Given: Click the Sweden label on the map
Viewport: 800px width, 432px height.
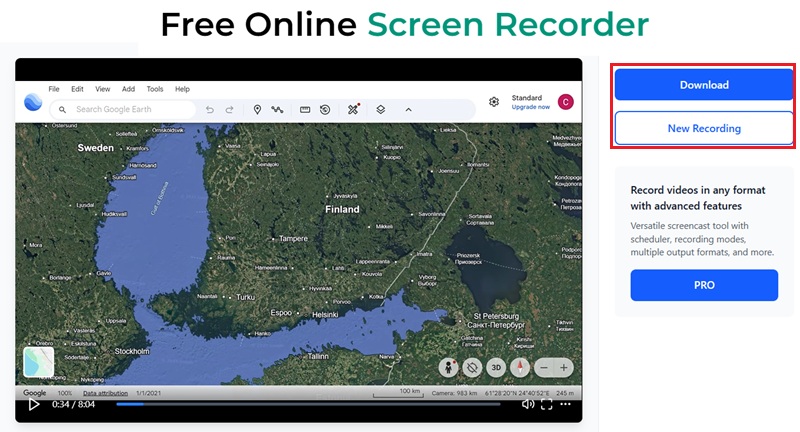Looking at the screenshot, I should (95, 148).
